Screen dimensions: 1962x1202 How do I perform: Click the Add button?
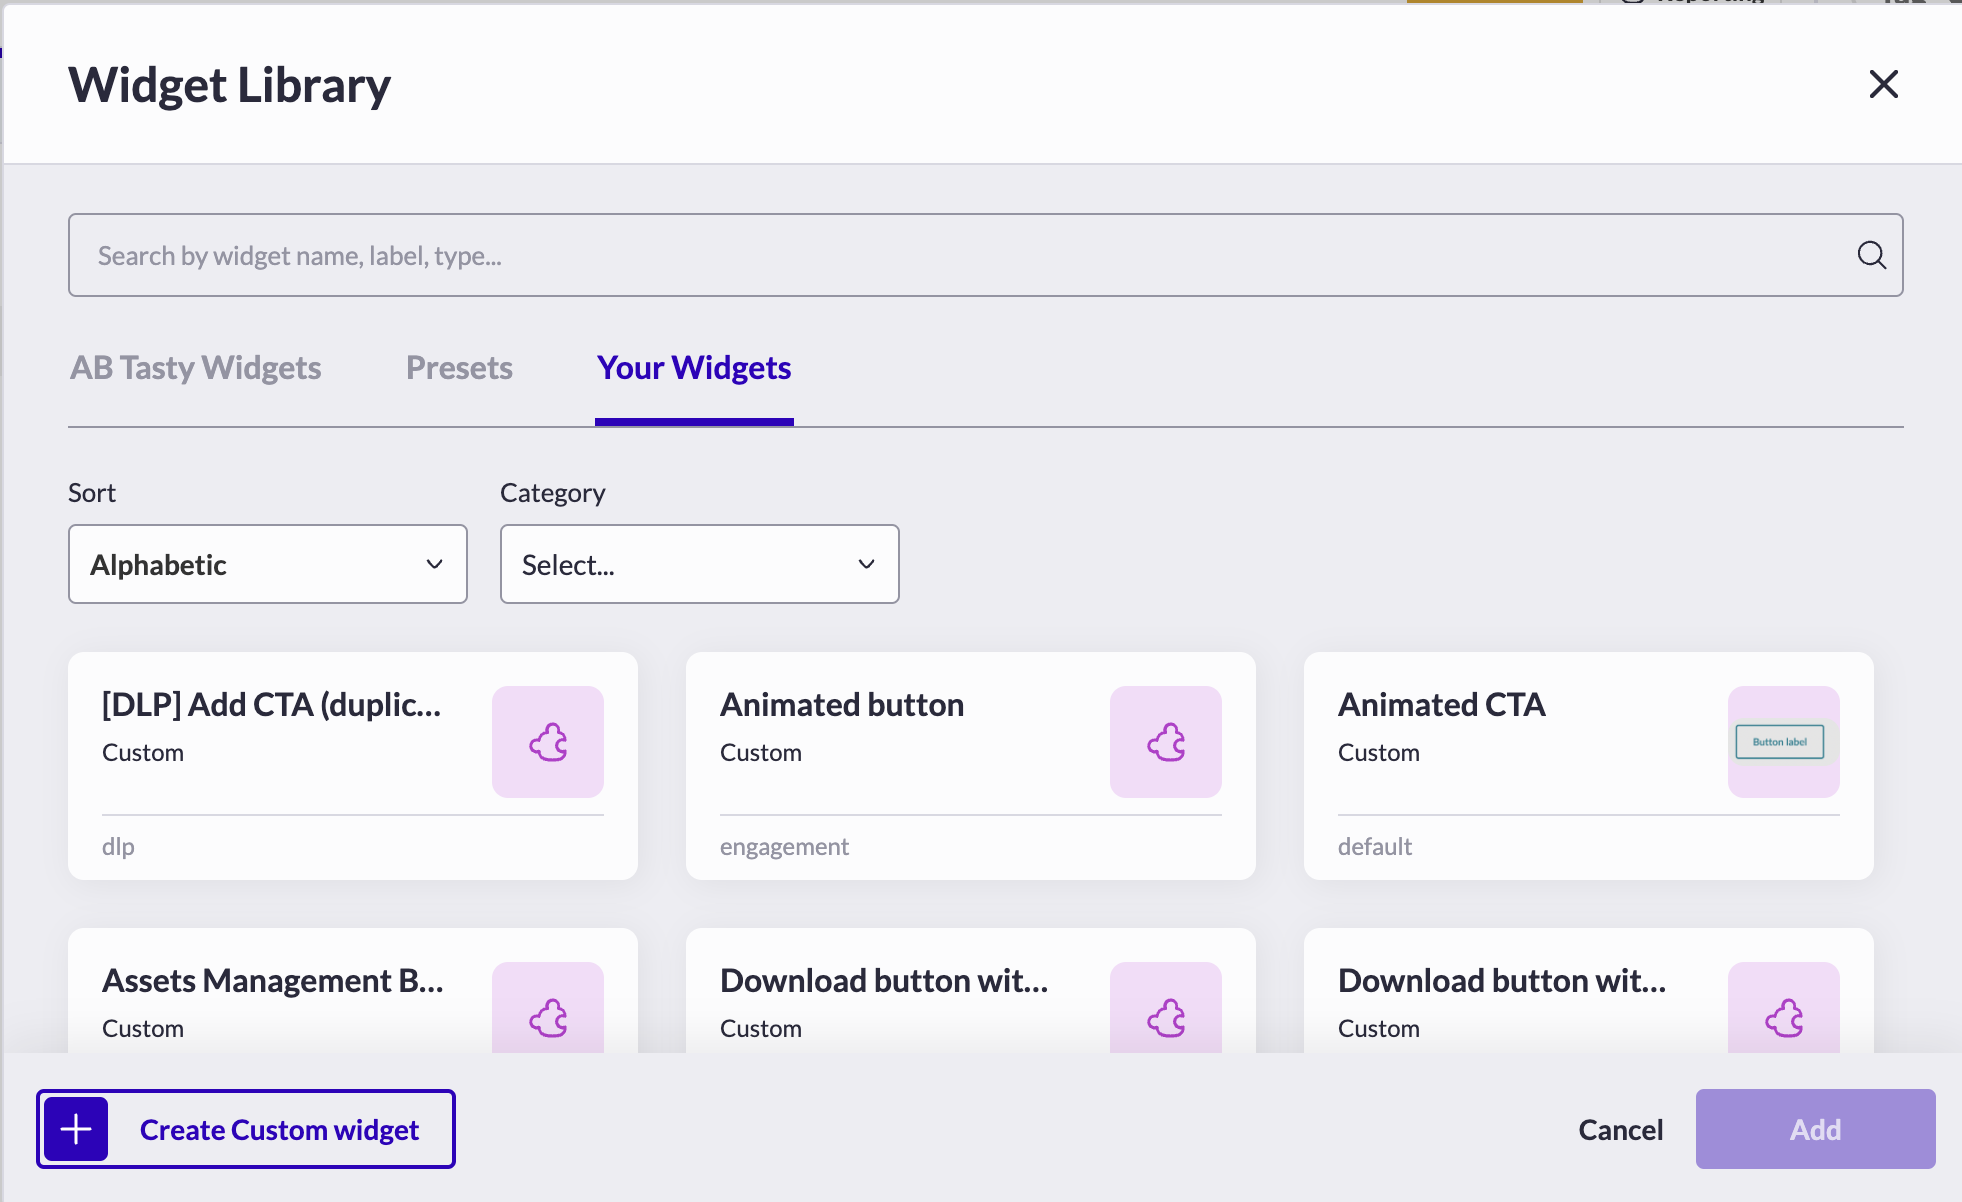tap(1816, 1129)
